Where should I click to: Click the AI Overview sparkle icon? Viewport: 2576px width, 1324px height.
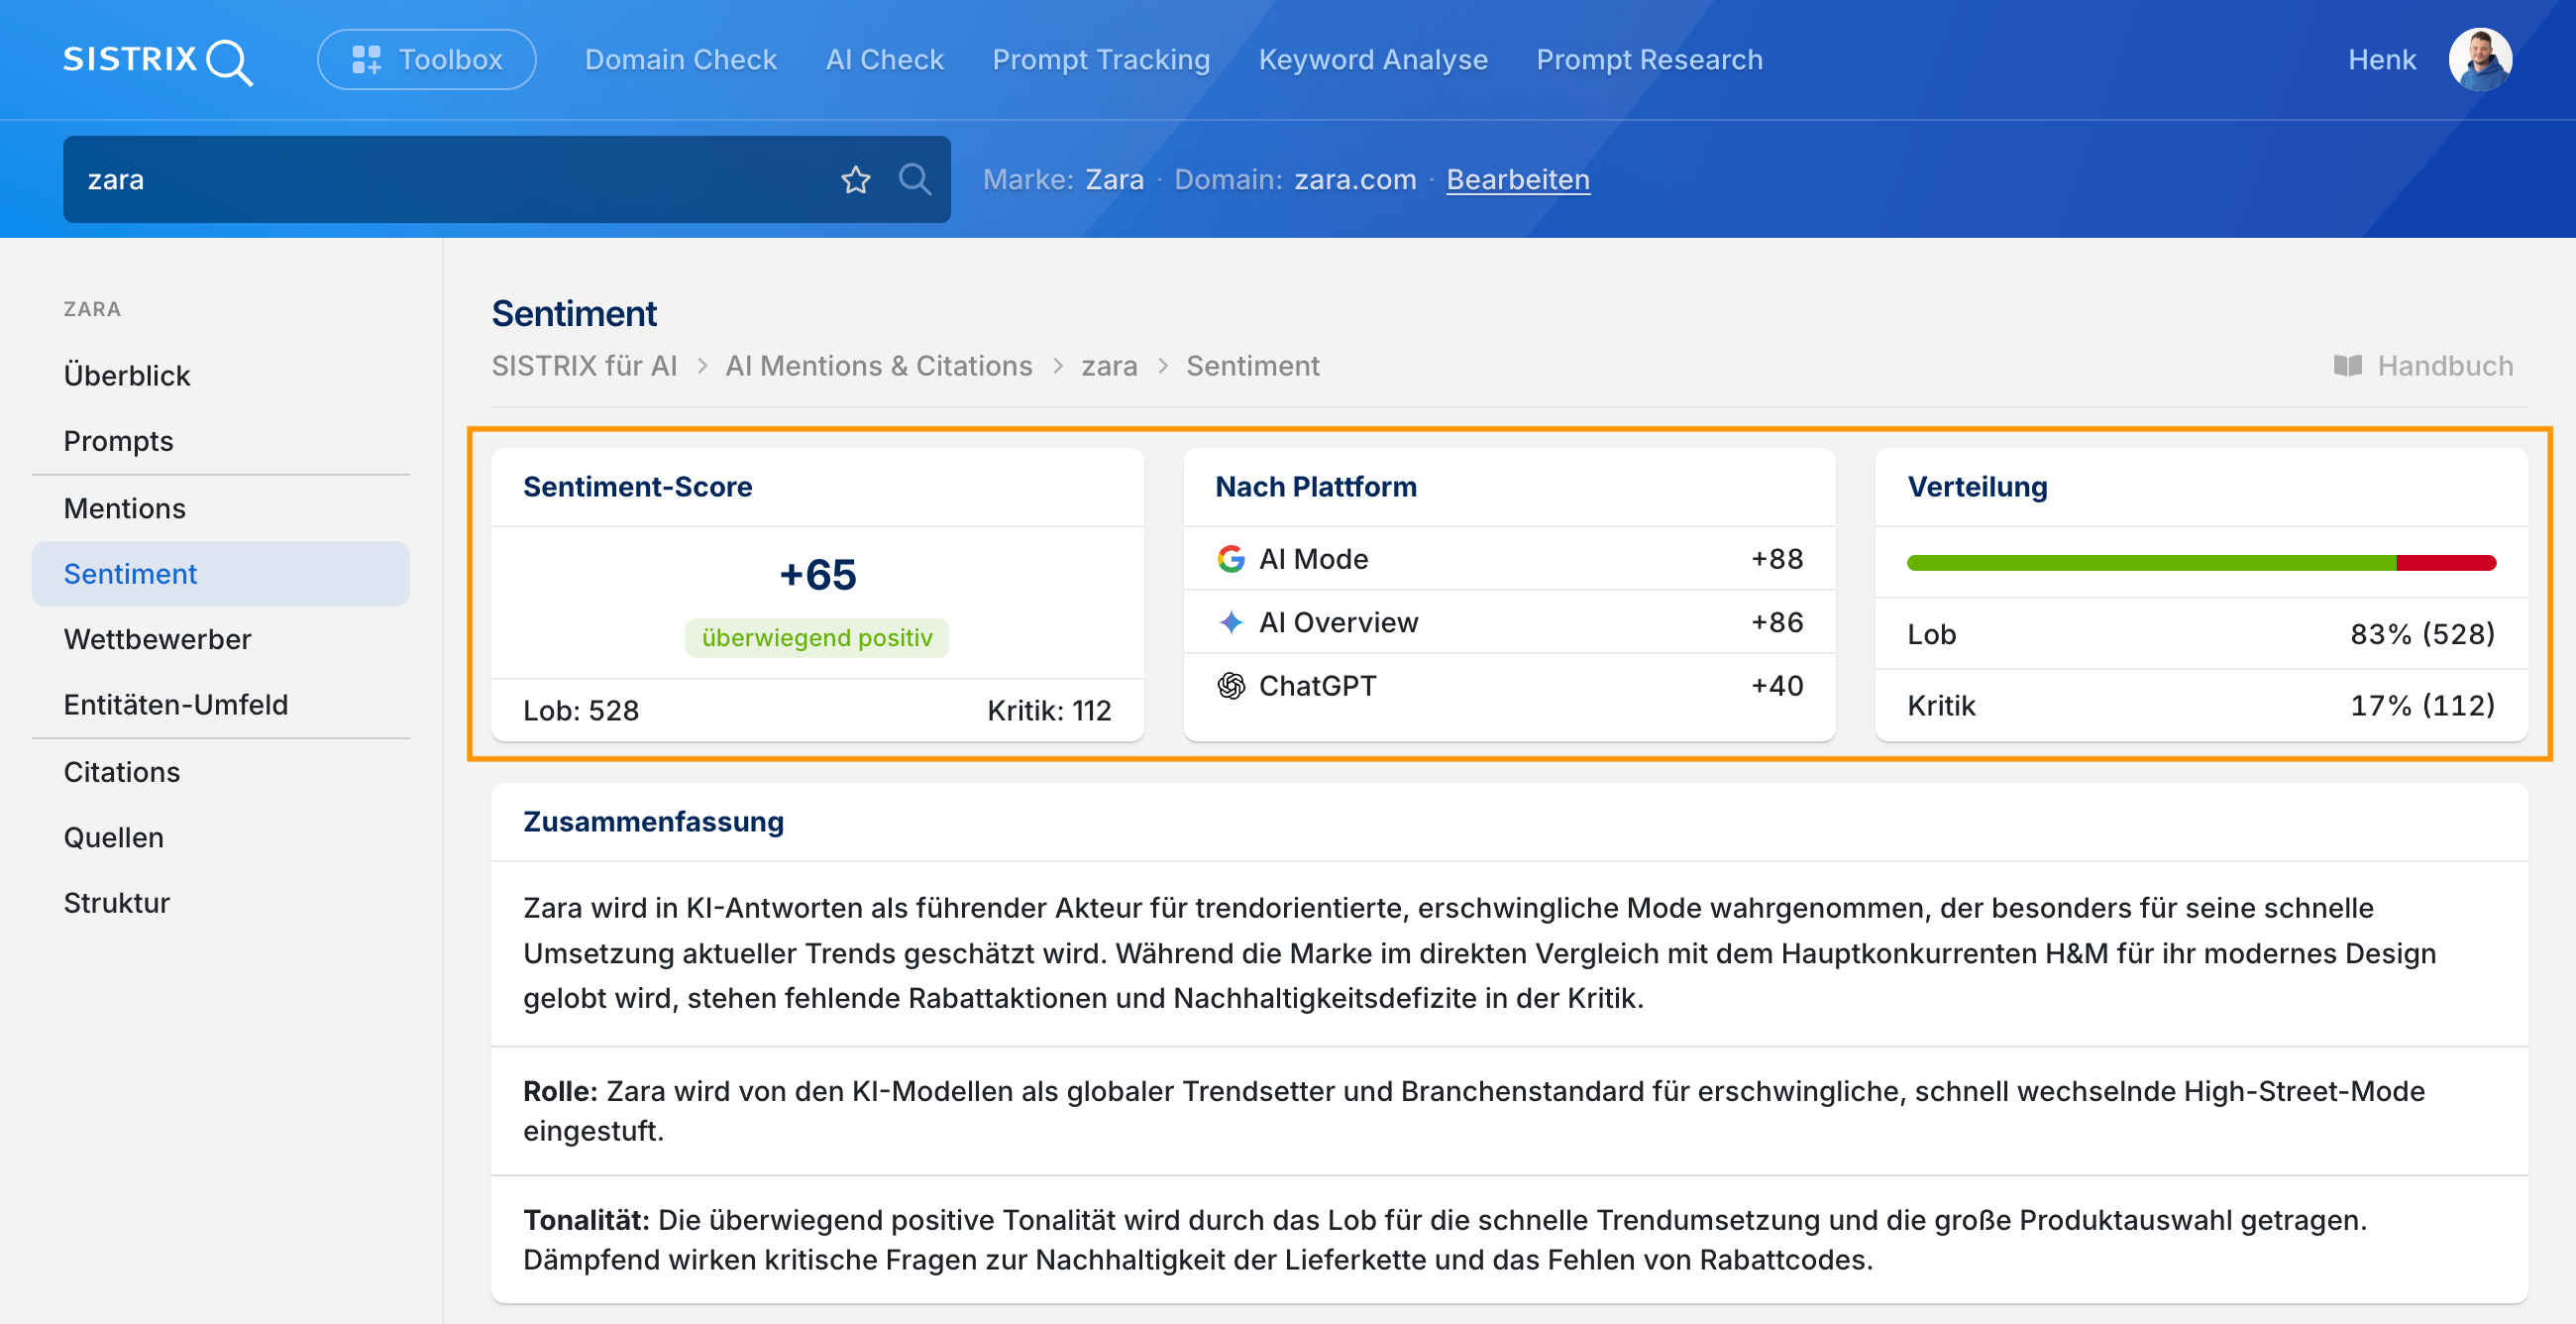tap(1231, 622)
